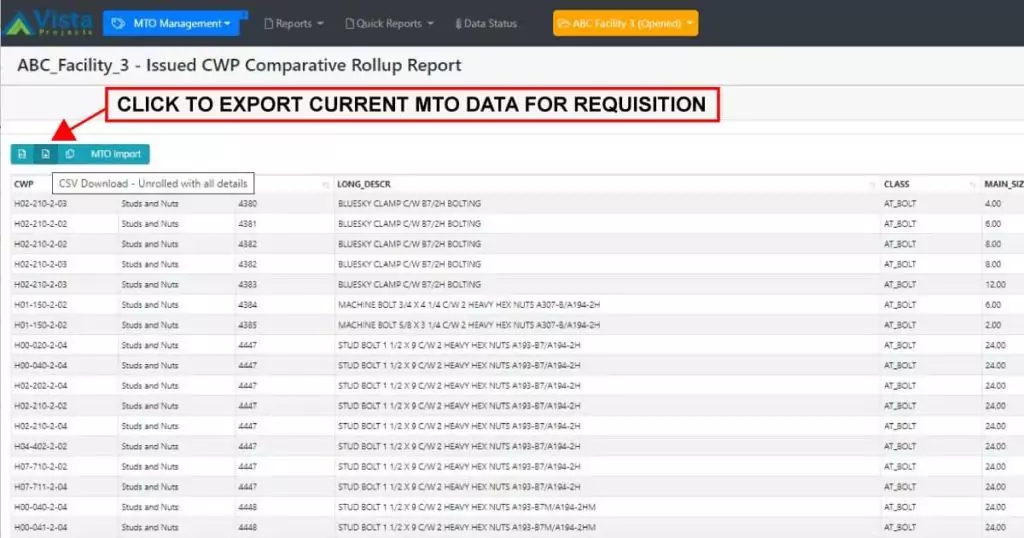Click BLUESKY CLAMP description in row 4380
The height and width of the screenshot is (538, 1024).
coord(409,204)
